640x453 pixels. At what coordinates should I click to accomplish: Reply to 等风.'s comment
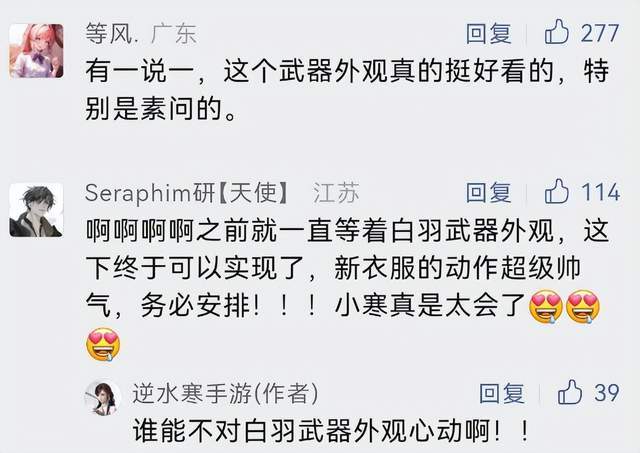(489, 33)
